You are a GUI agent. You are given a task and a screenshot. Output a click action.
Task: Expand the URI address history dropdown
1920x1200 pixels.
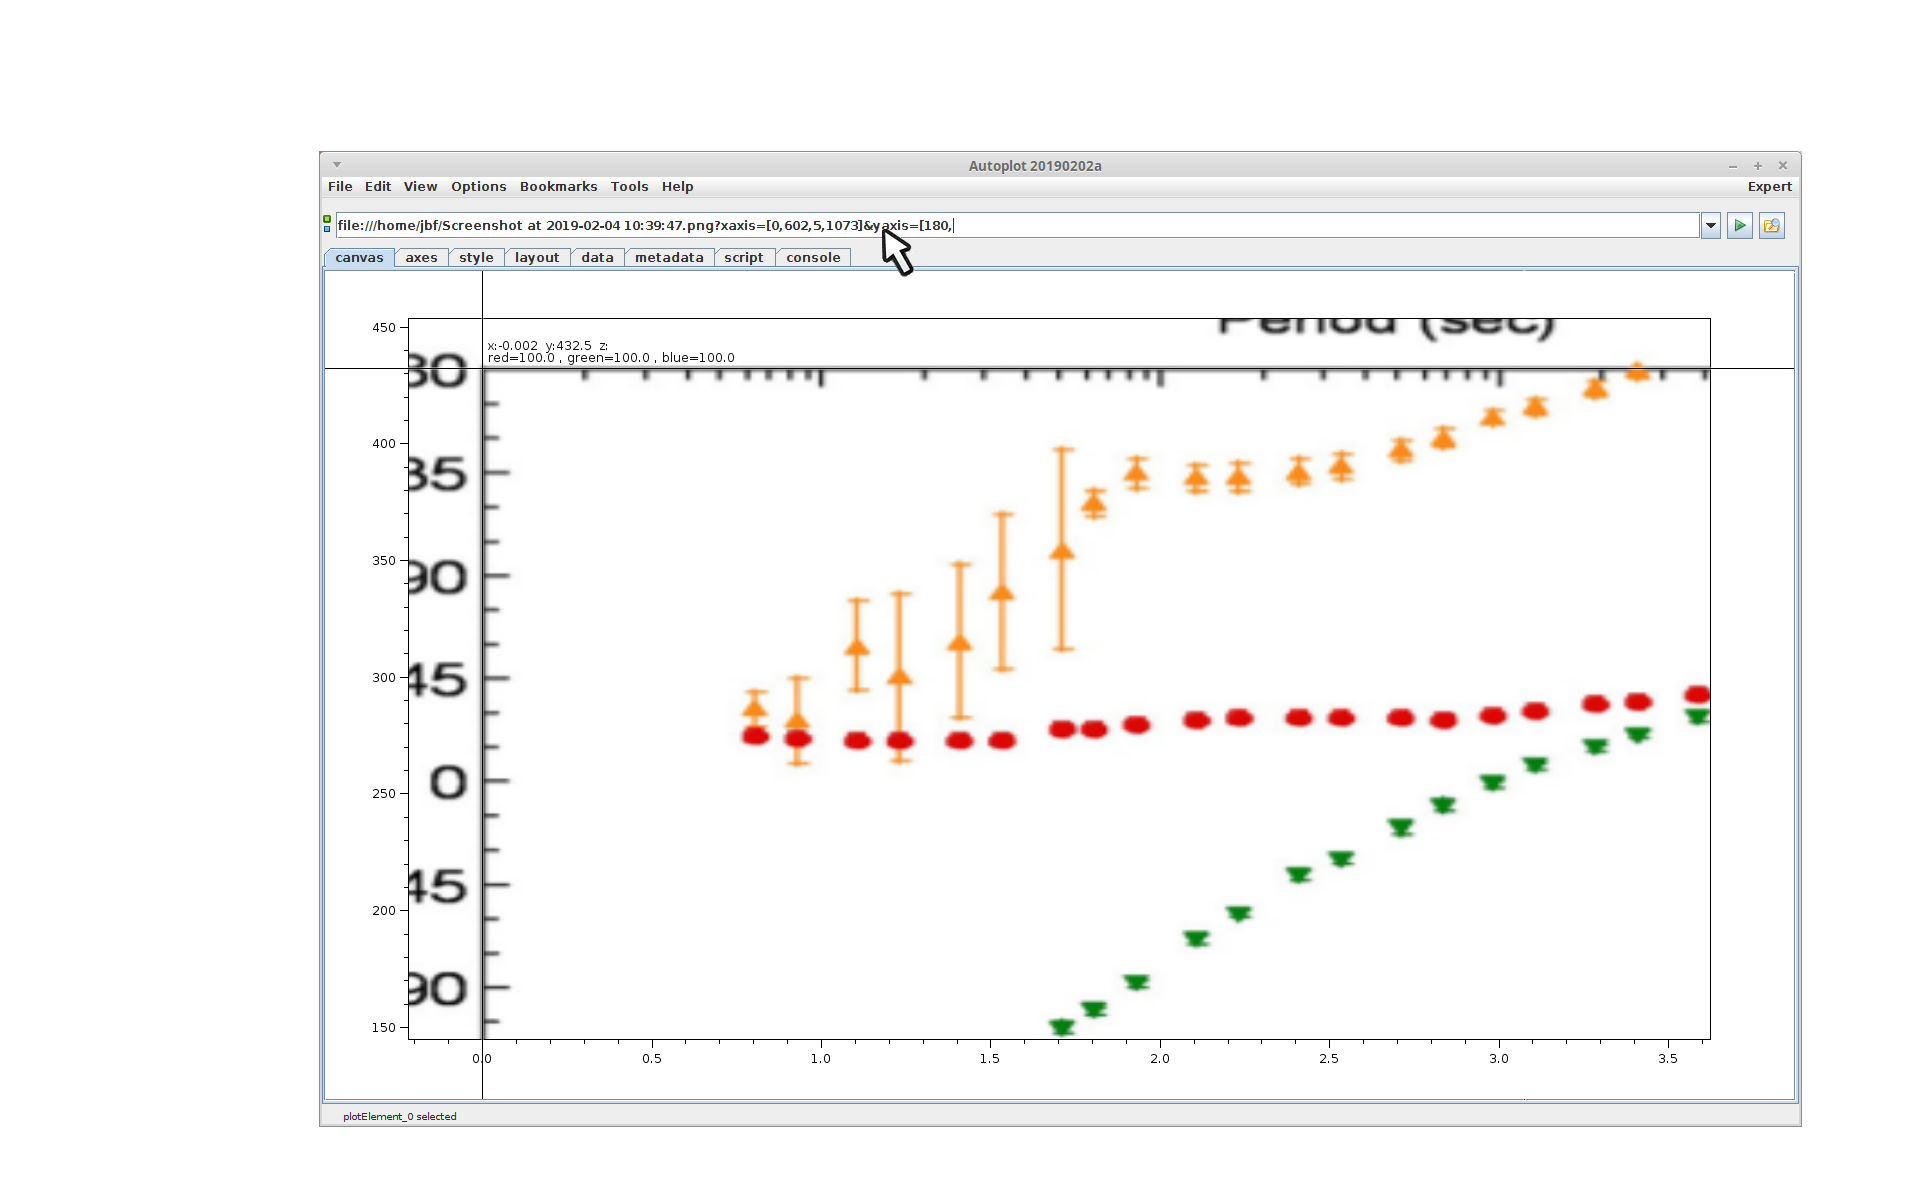pos(1711,226)
